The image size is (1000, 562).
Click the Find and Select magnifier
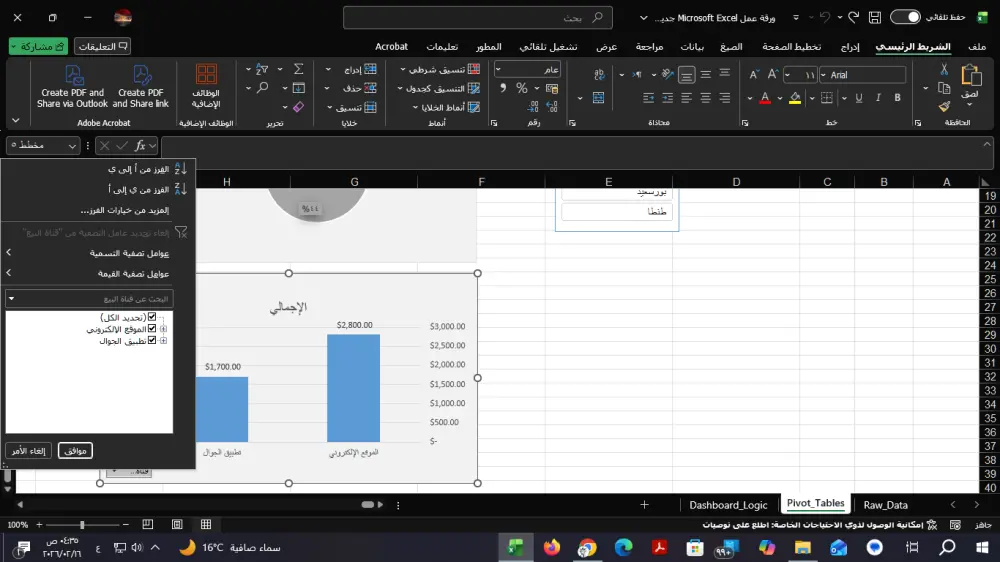[262, 88]
